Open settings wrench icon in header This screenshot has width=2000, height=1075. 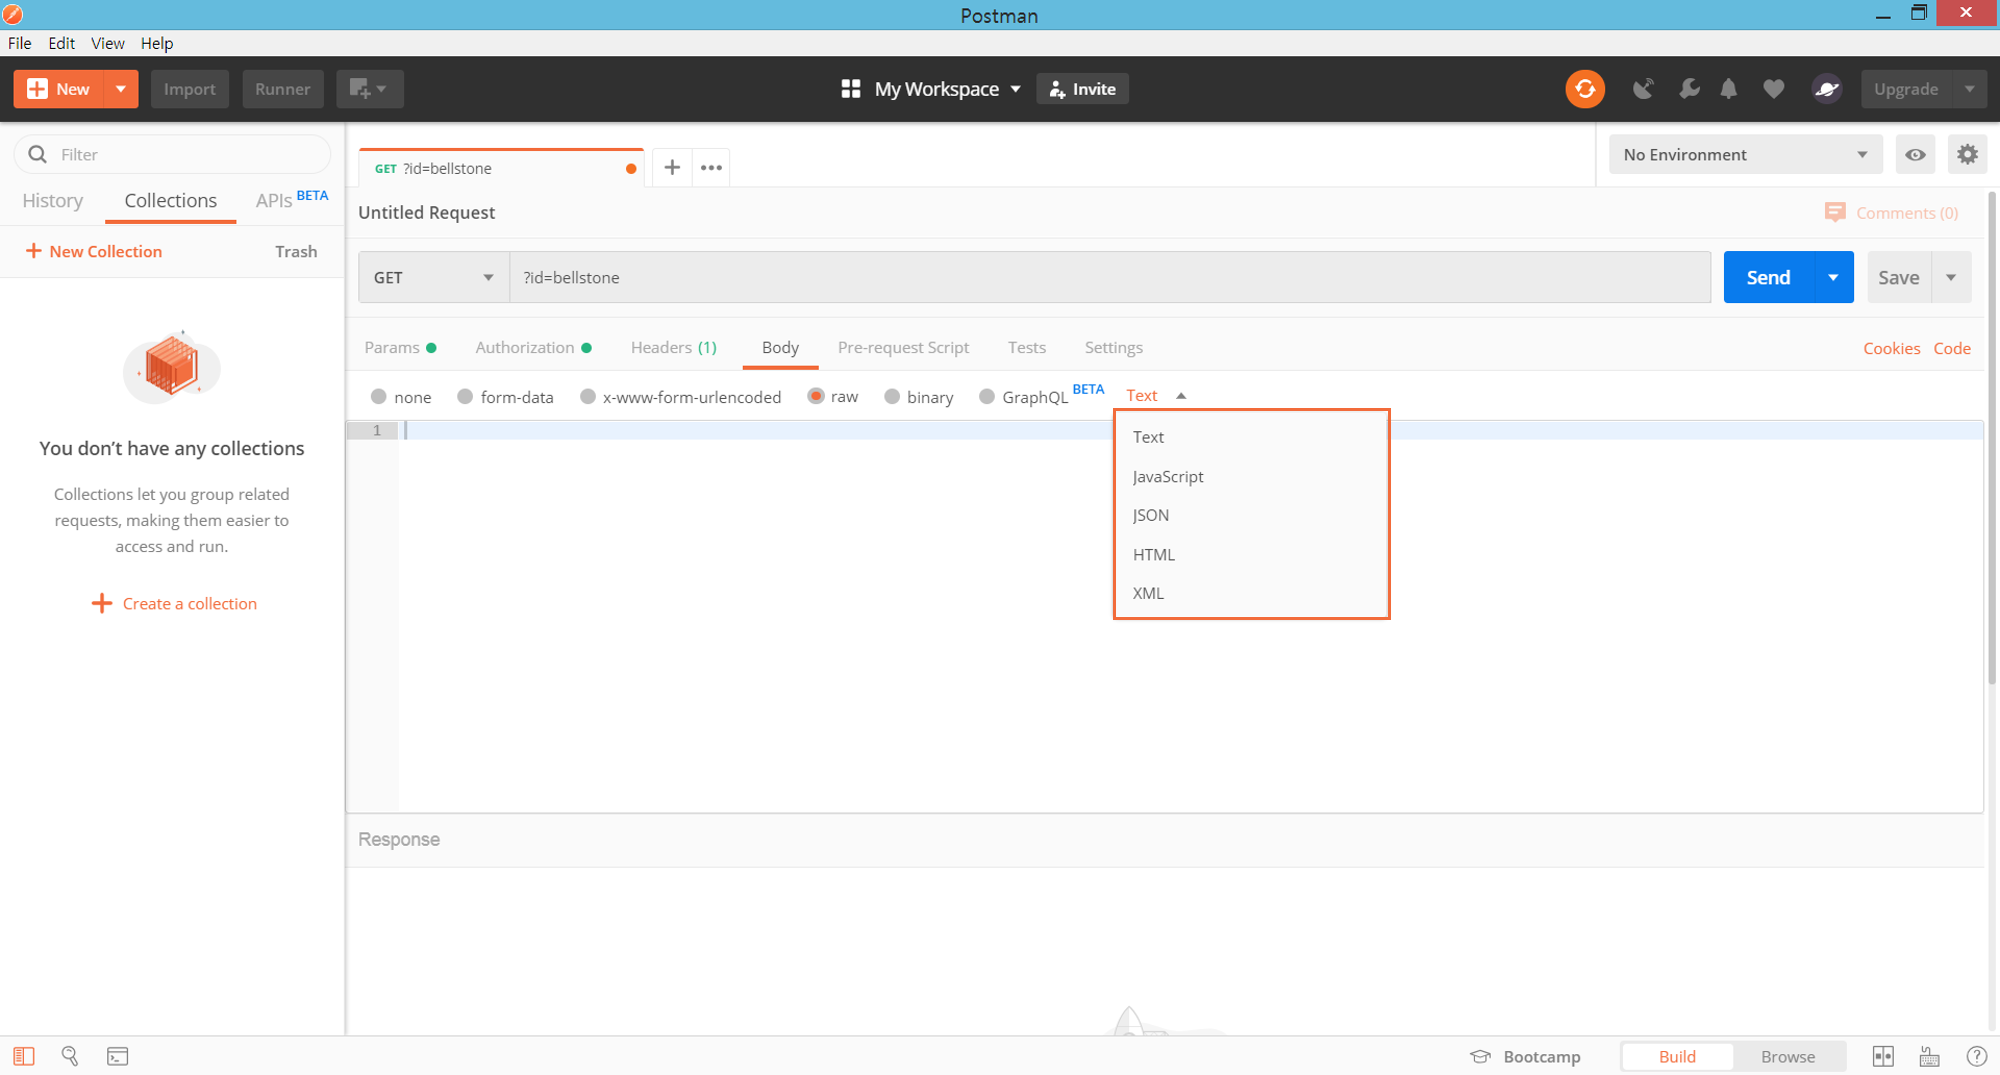click(1689, 89)
